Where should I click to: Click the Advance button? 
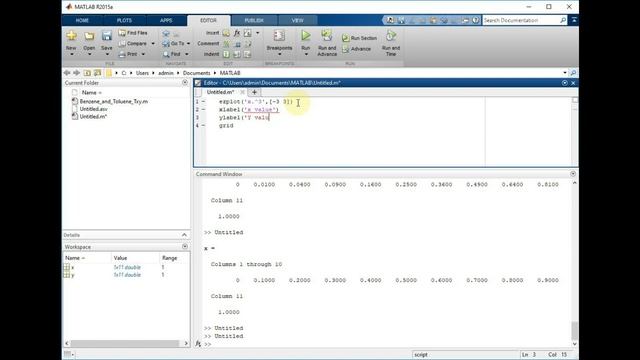click(x=356, y=49)
